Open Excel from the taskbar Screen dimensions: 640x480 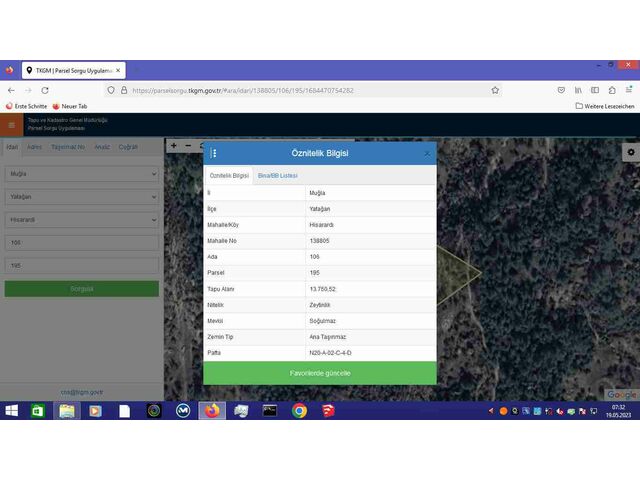click(x=37, y=410)
